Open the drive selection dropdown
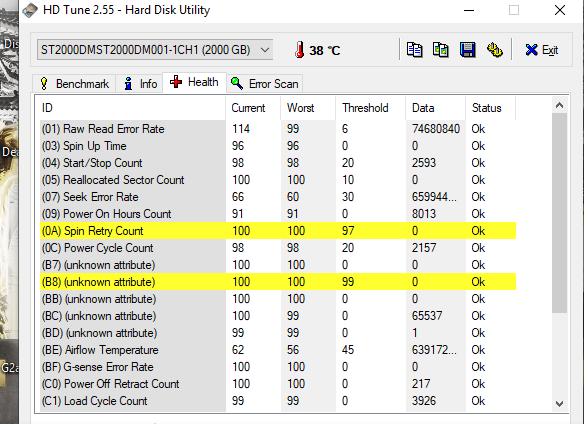The height and width of the screenshot is (424, 584). coord(155,50)
